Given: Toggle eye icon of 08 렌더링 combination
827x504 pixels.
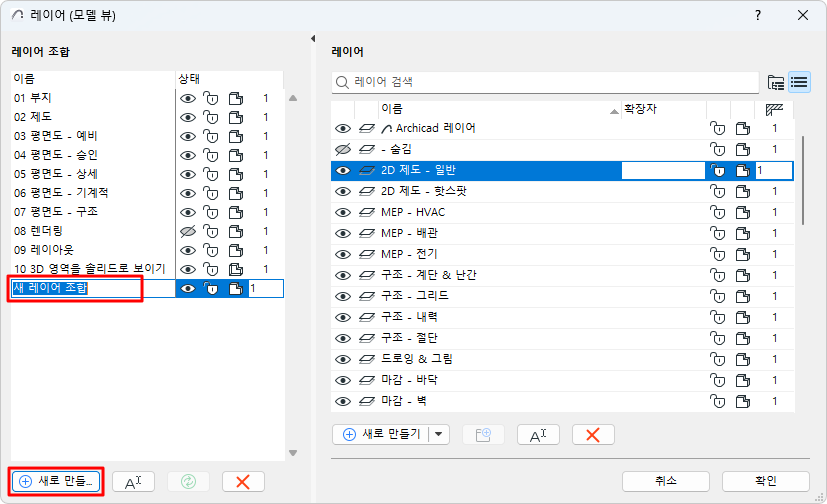Looking at the screenshot, I should (188, 231).
